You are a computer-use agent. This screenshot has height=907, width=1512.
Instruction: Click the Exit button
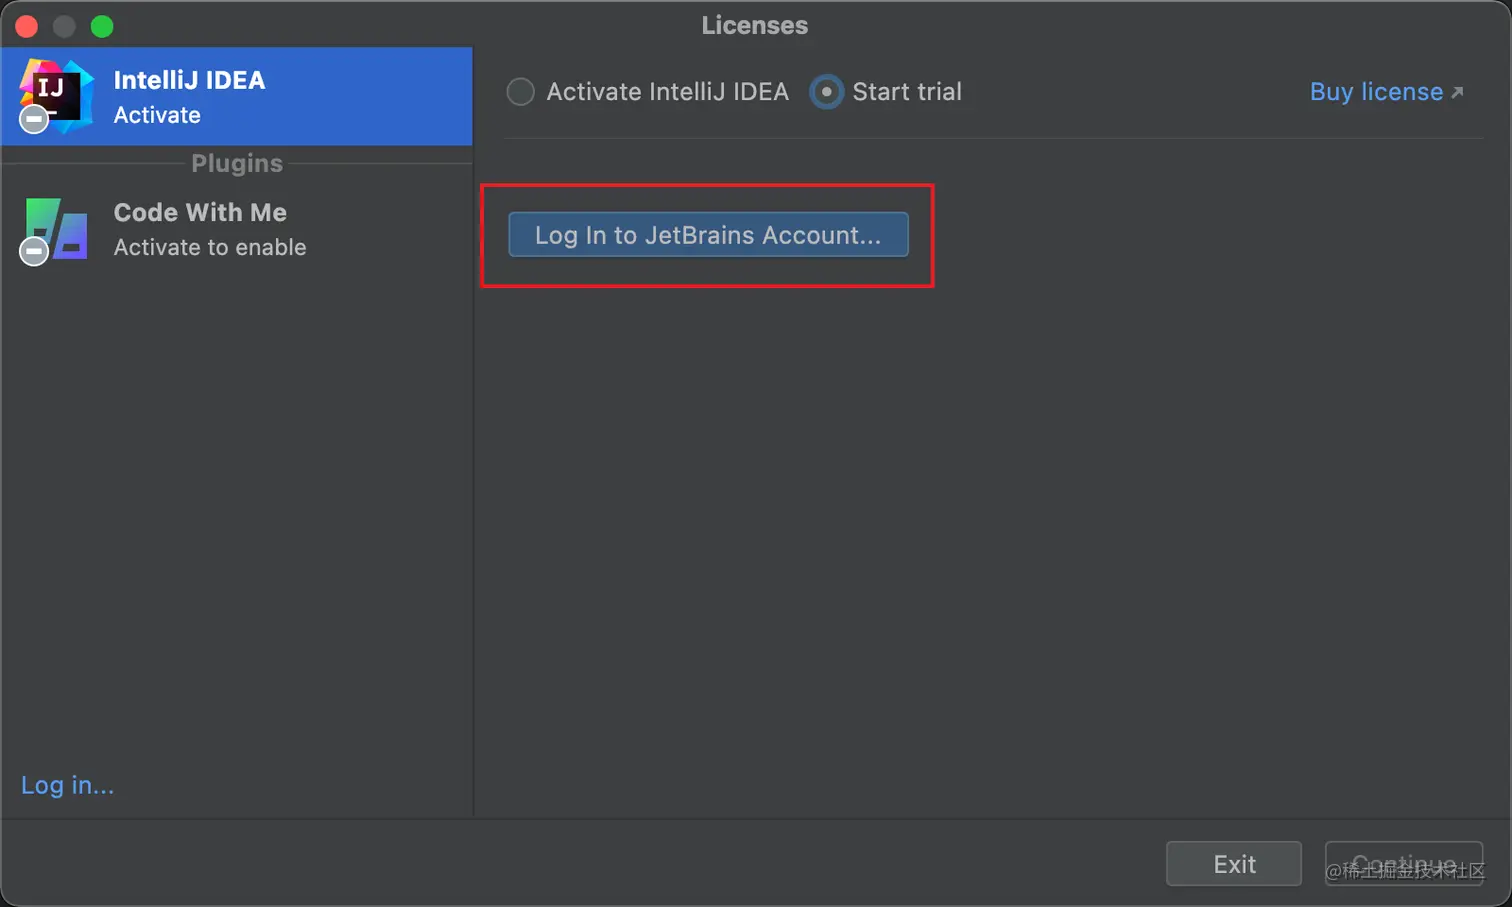(x=1234, y=864)
